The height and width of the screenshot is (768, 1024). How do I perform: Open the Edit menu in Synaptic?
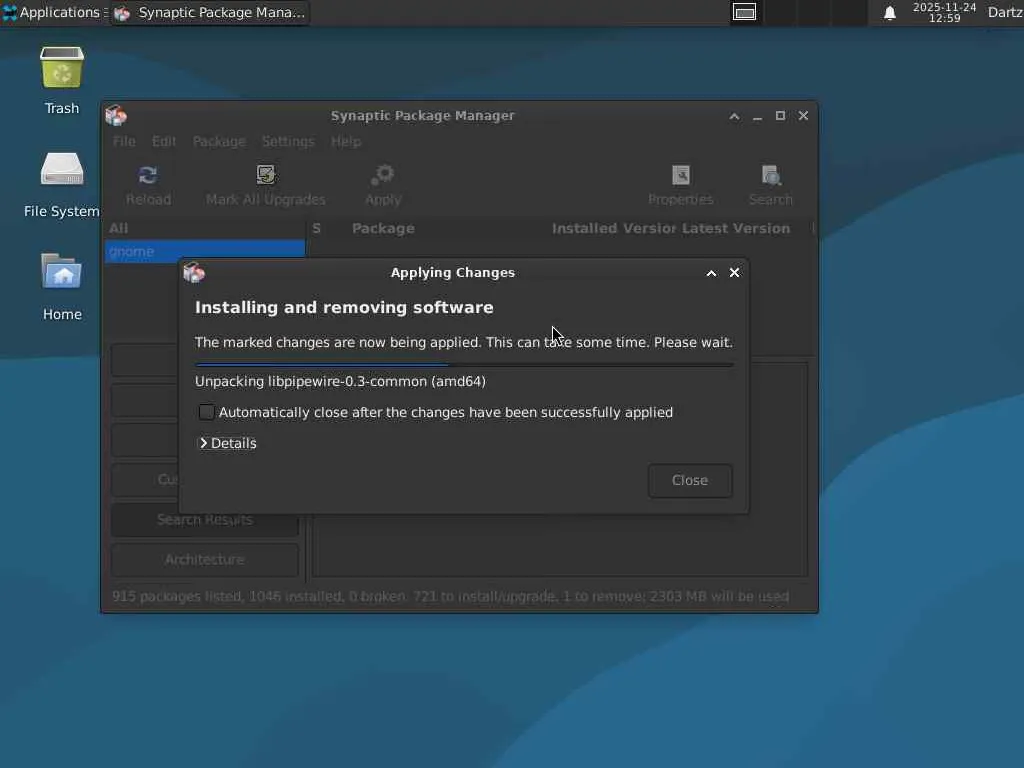[164, 141]
